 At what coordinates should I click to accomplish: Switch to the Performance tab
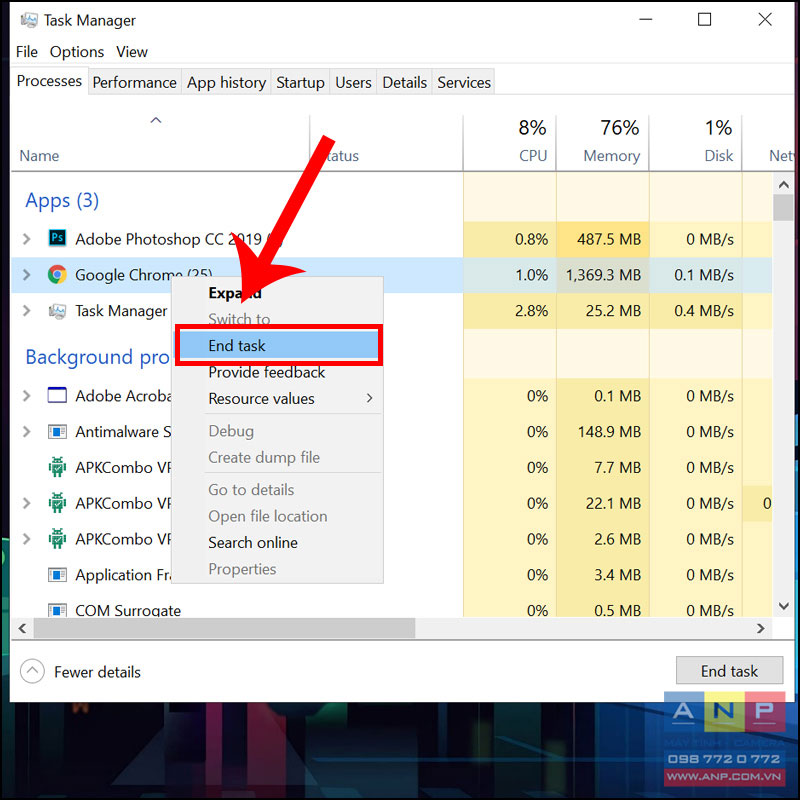(x=134, y=82)
